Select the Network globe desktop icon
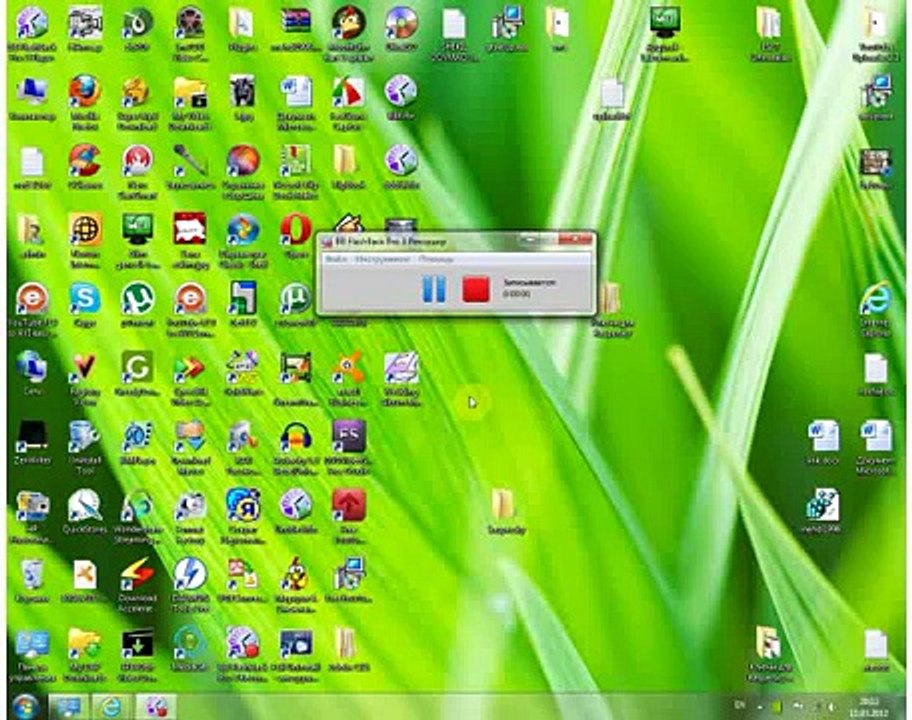912x720 pixels. pos(32,374)
